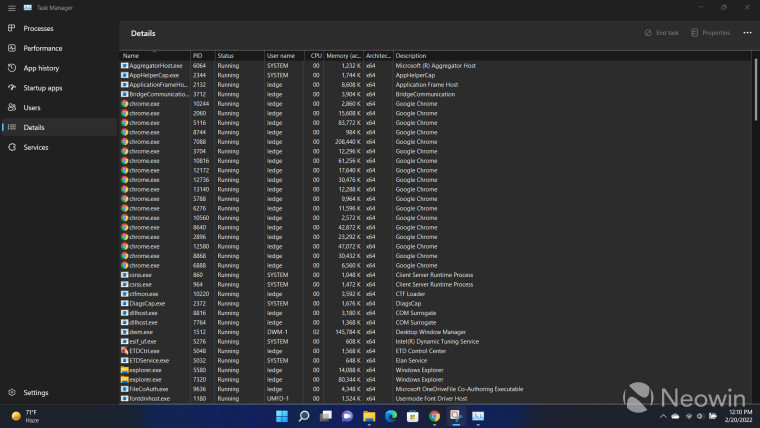The height and width of the screenshot is (428, 760).
Task: Click the Windows Start button
Action: (x=282, y=416)
